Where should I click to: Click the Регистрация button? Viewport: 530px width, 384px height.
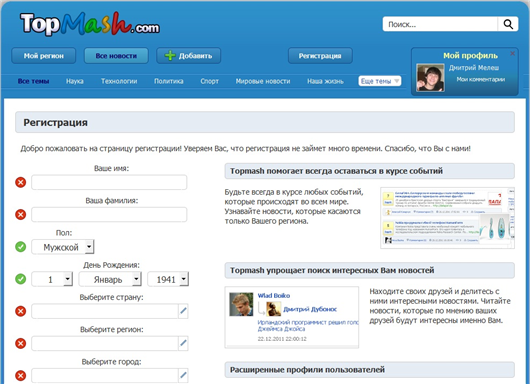(320, 55)
